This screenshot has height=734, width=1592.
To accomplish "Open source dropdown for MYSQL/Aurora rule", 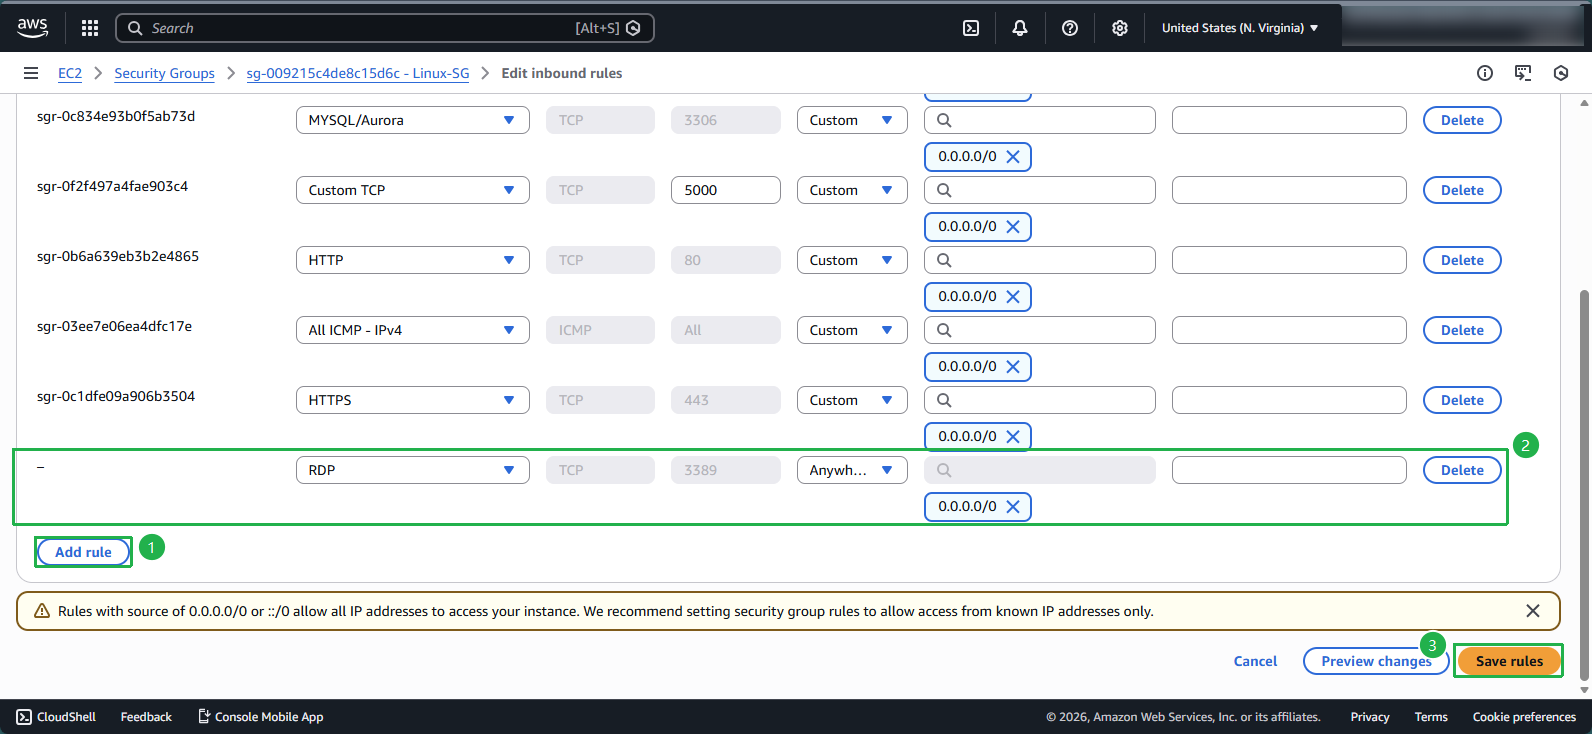I will pyautogui.click(x=852, y=120).
